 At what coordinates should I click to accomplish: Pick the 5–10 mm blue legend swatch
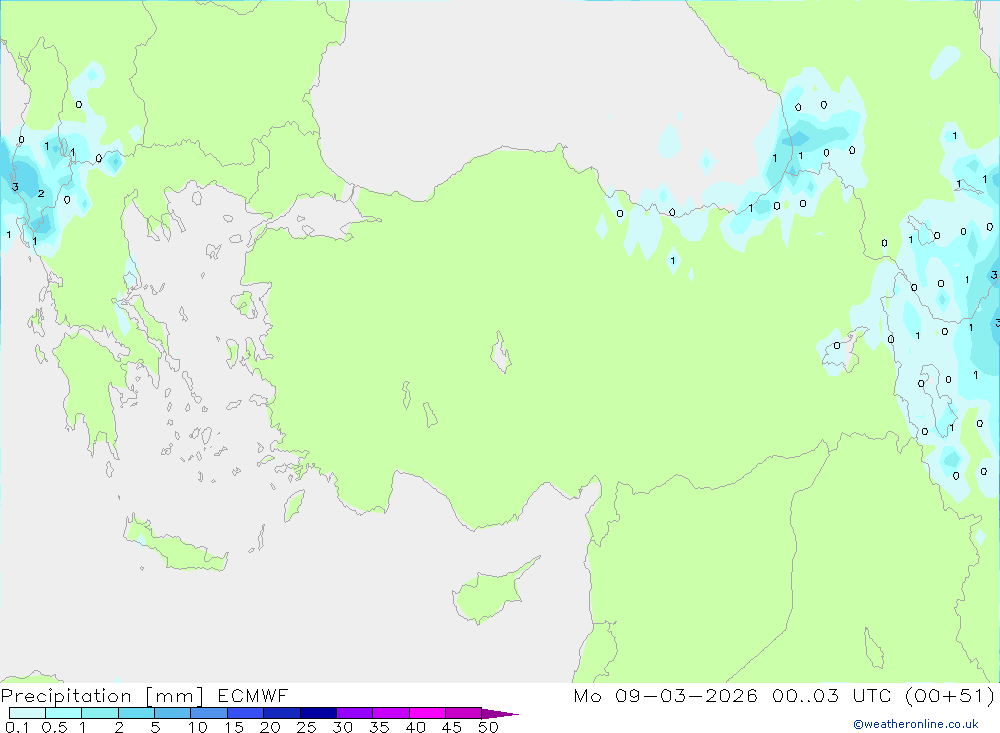click(x=173, y=713)
